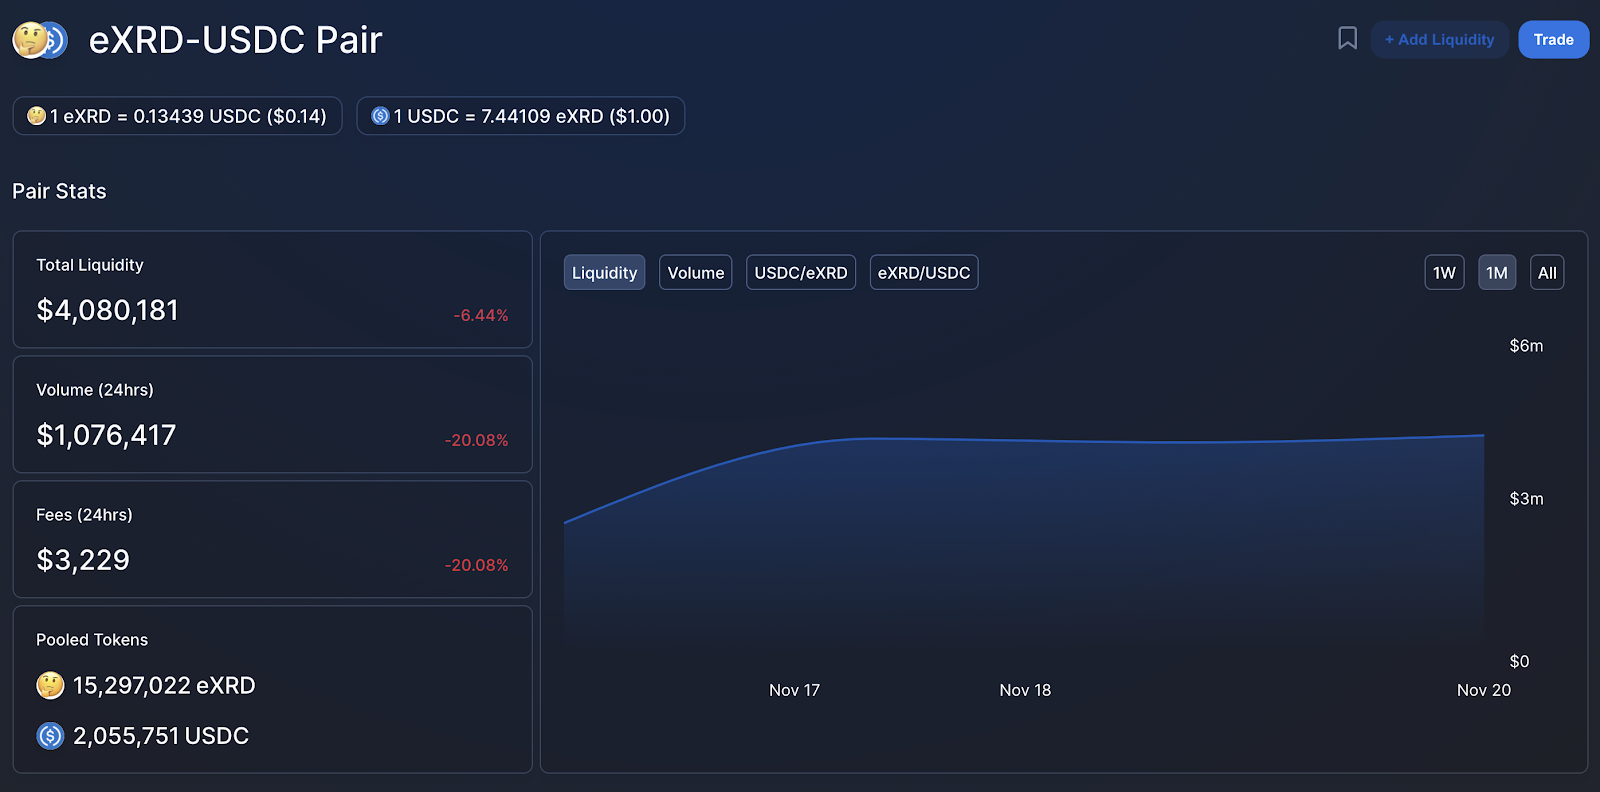Show the USDC/eXRD rate chart
The width and height of the screenshot is (1600, 792).
coord(801,273)
